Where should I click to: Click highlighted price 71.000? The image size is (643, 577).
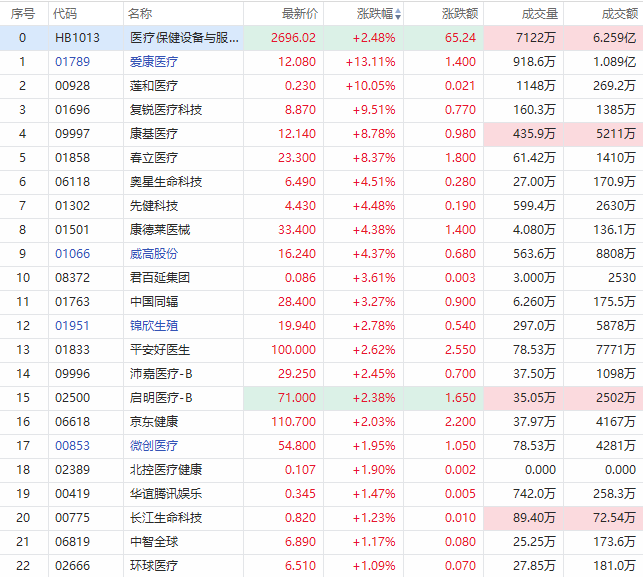[x=297, y=398]
